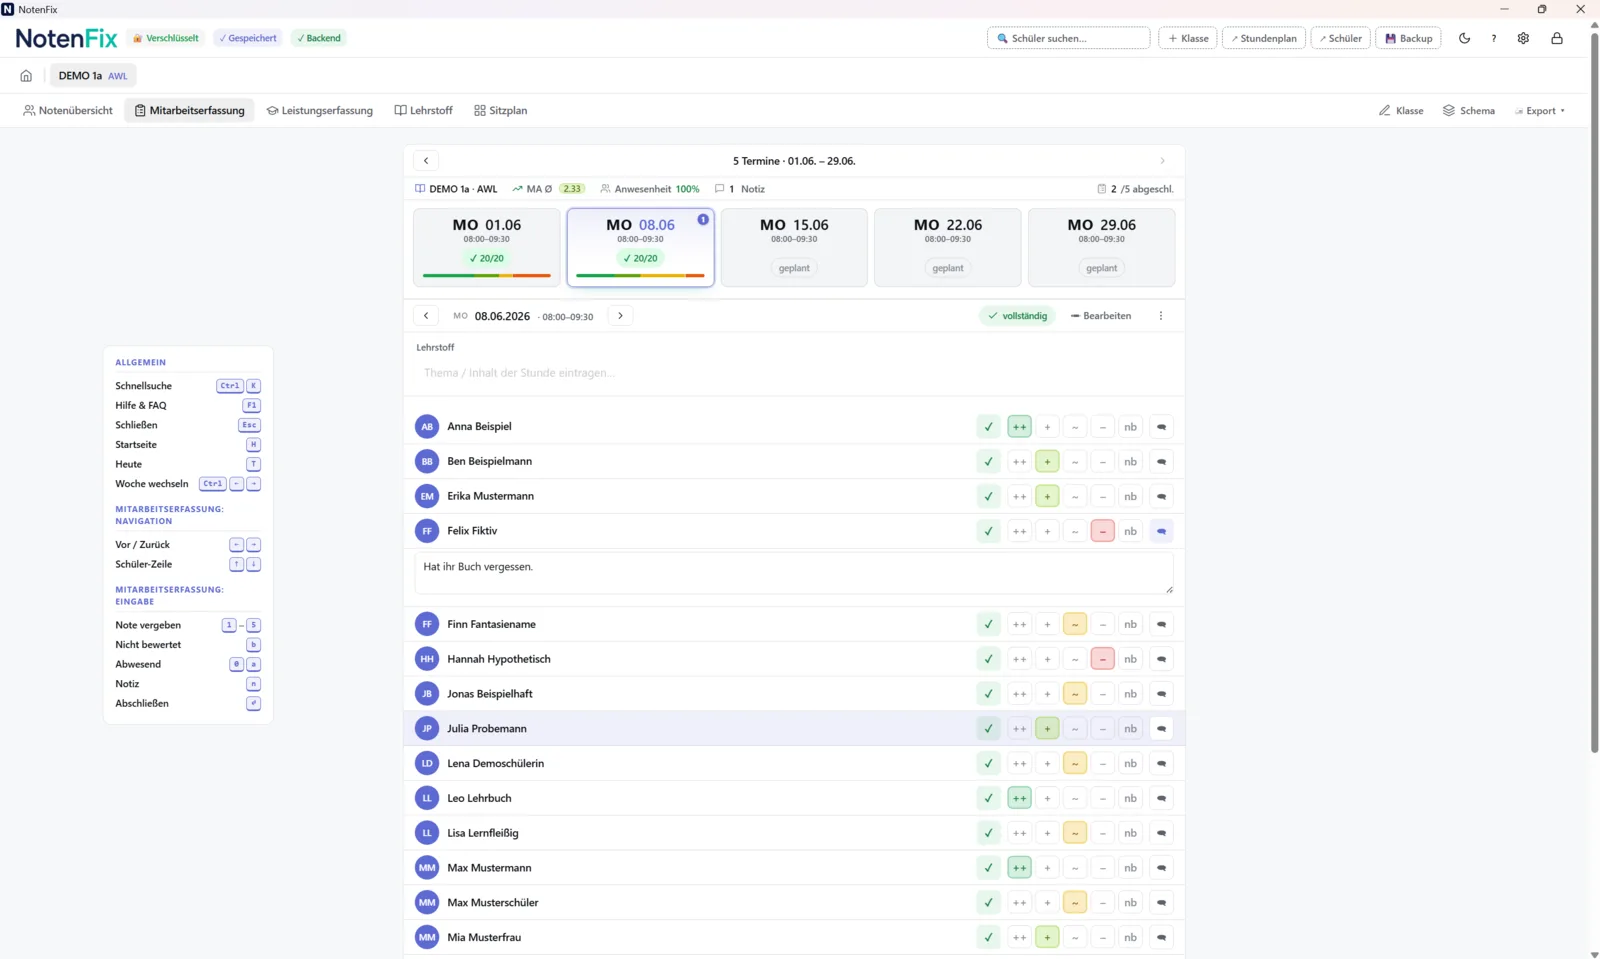Click the vertical scrollbar
The height and width of the screenshot is (959, 1600).
pyautogui.click(x=1594, y=394)
